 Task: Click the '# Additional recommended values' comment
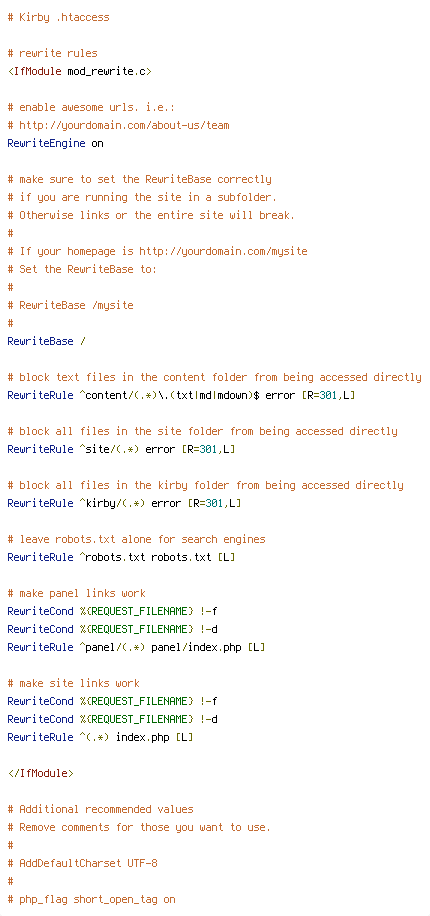pos(100,809)
